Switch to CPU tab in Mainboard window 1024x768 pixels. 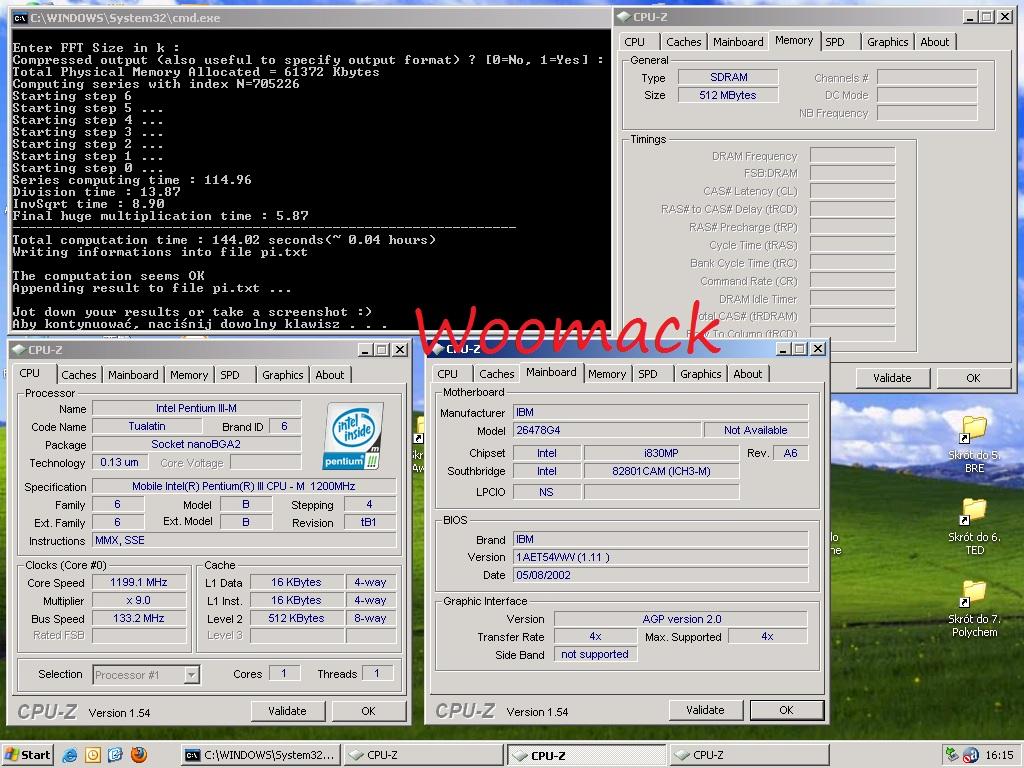point(447,374)
